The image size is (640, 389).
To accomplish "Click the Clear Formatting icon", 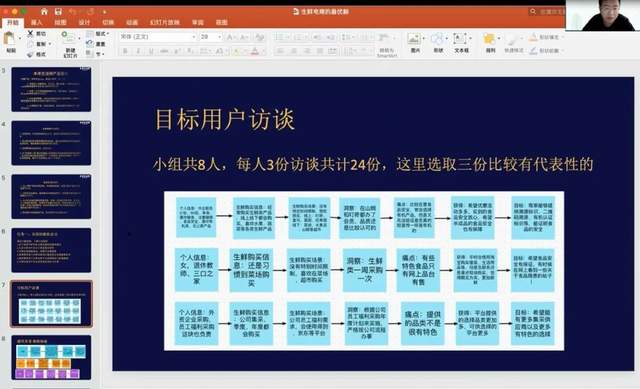I will [260, 38].
